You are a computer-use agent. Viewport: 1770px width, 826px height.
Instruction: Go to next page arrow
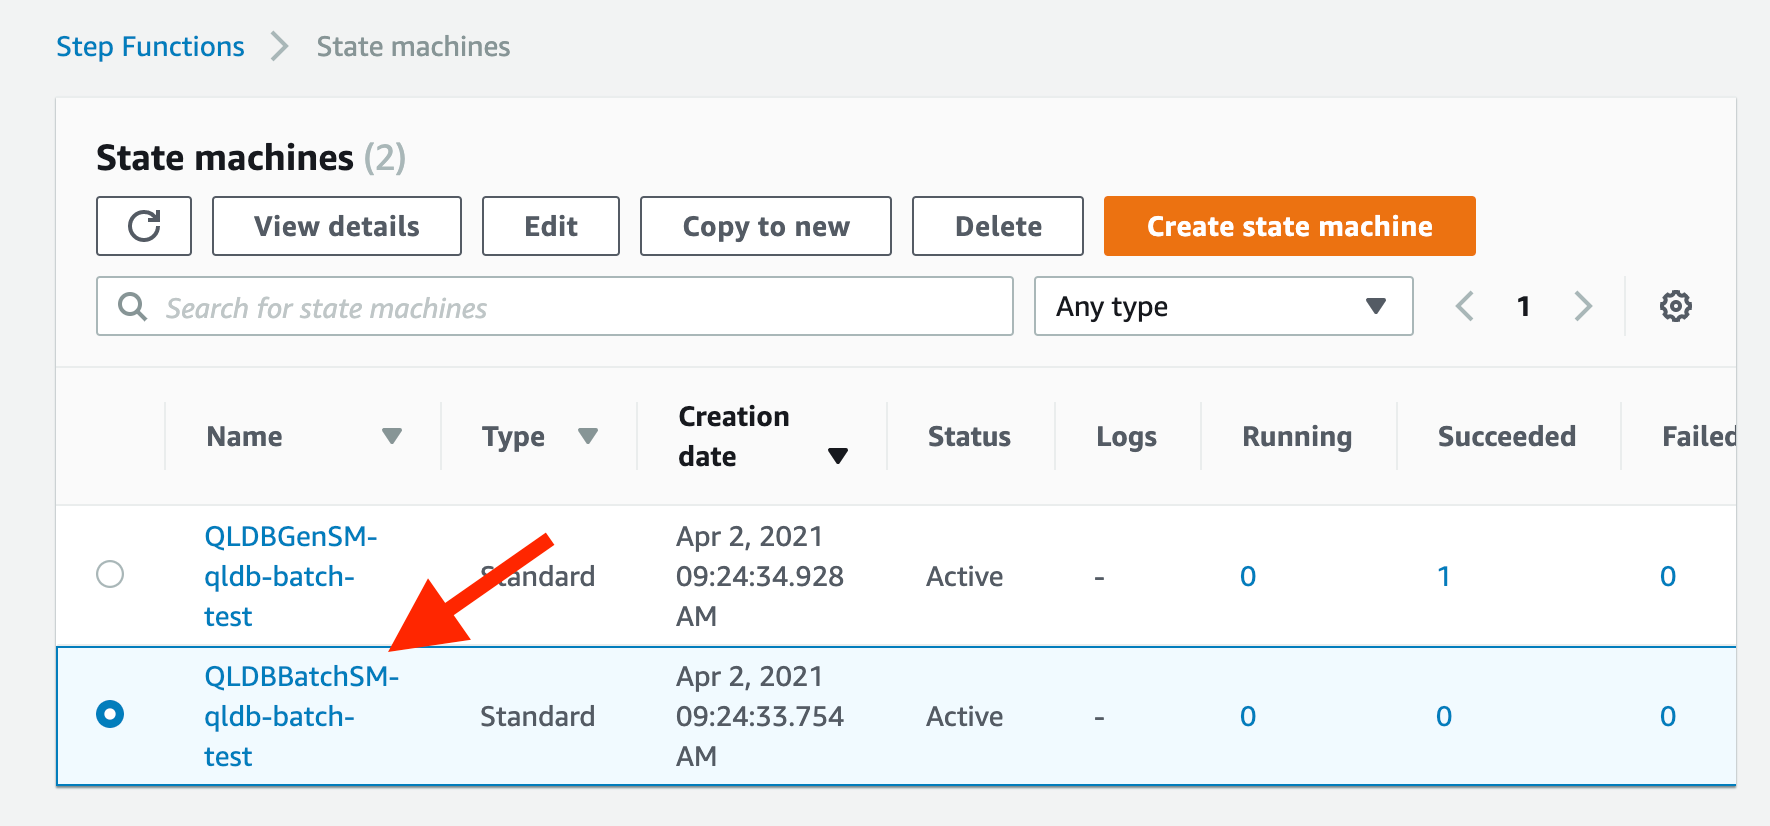pos(1582,306)
